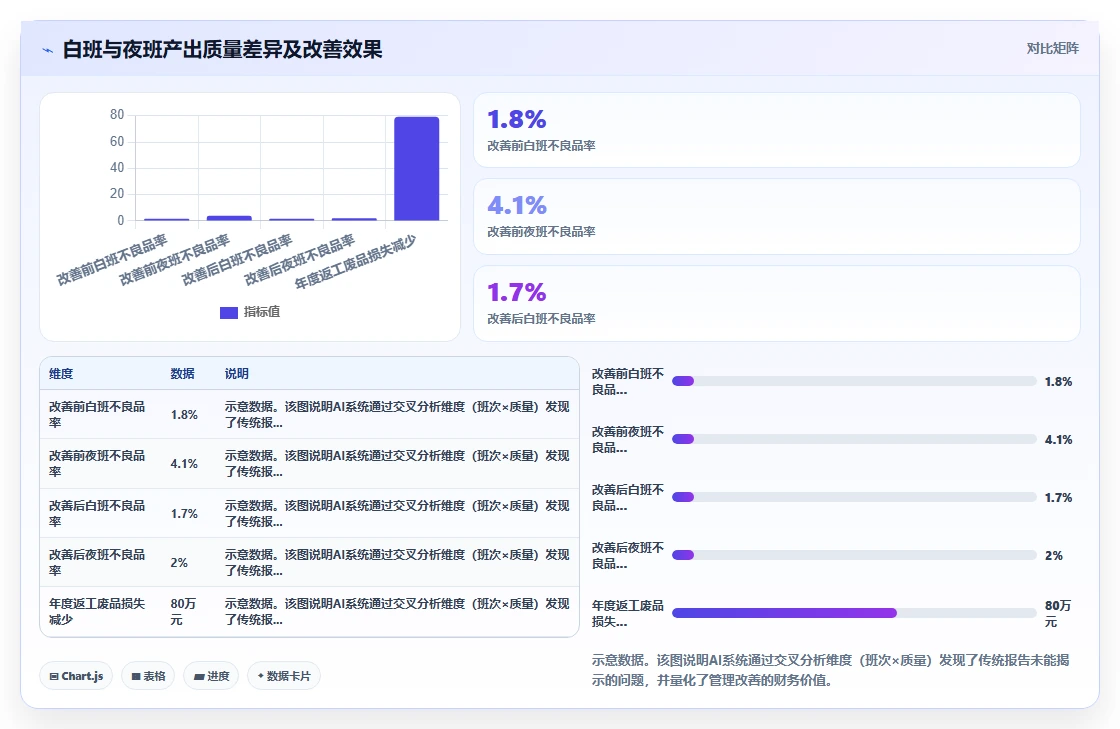The image size is (1120, 729).
Task: Click the 2% value beside progress bar
Action: (x=1054, y=555)
